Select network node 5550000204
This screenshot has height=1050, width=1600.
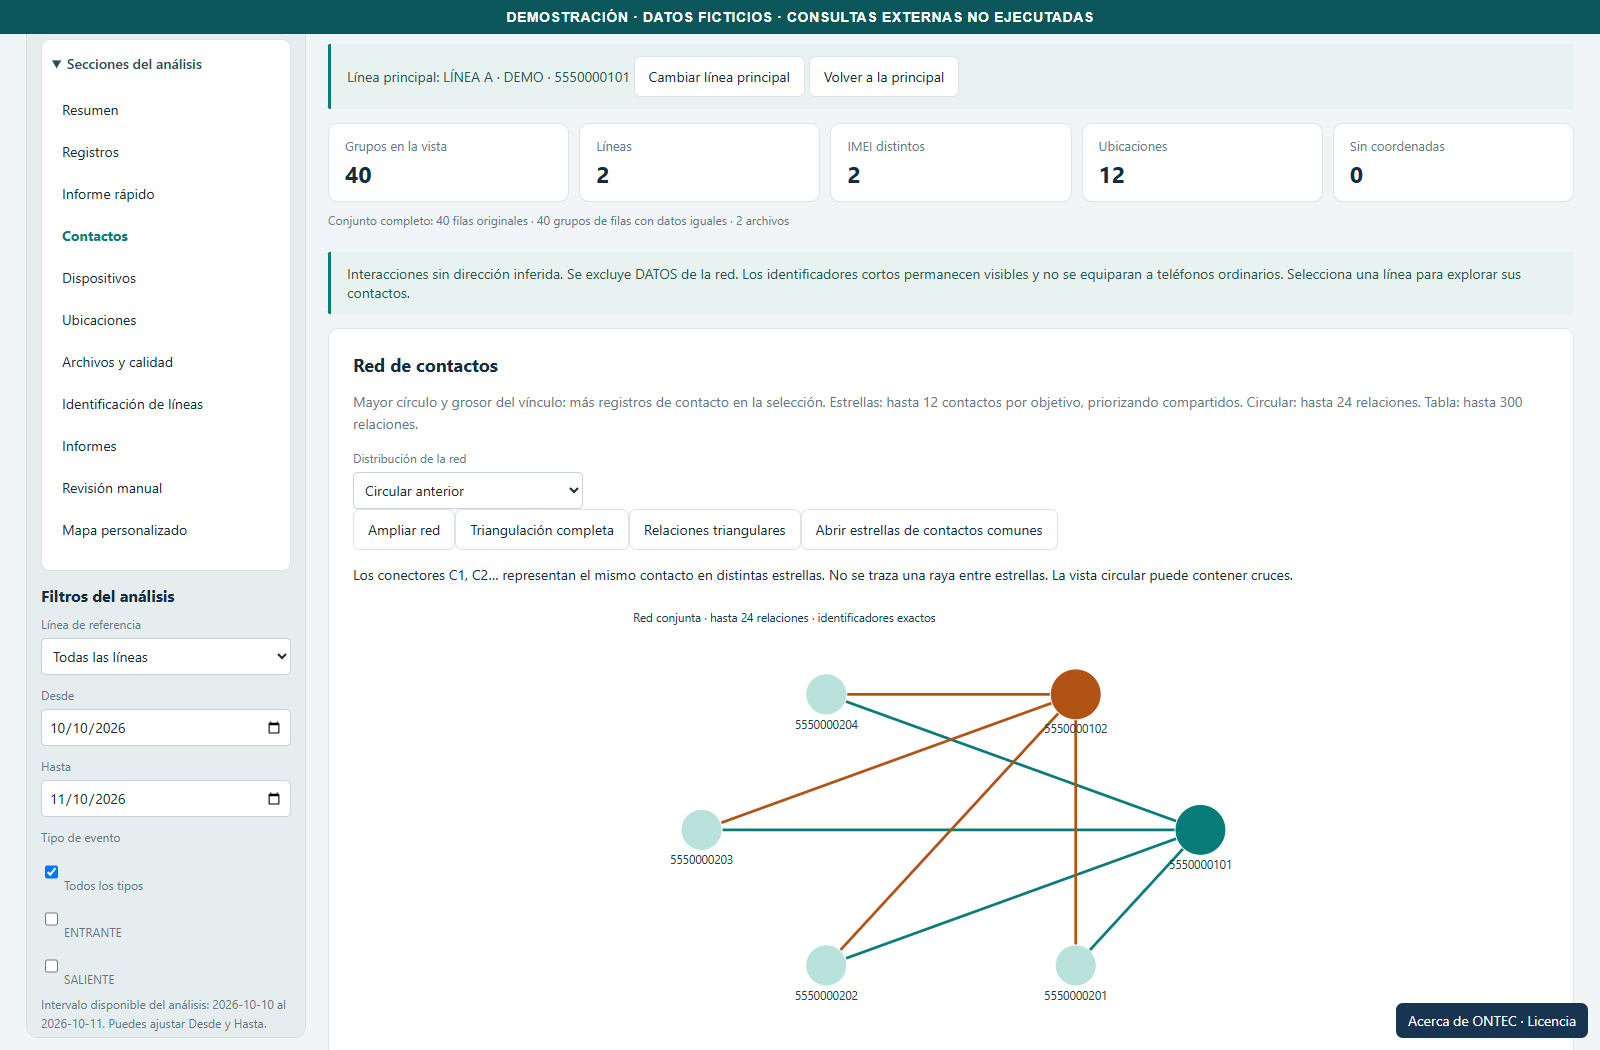[826, 694]
